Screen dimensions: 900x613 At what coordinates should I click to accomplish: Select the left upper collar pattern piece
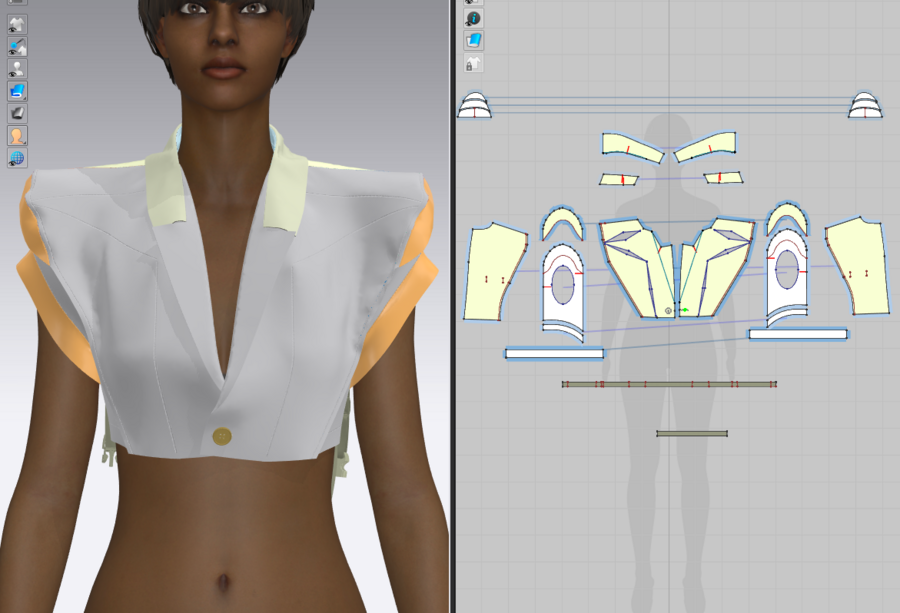(x=632, y=147)
